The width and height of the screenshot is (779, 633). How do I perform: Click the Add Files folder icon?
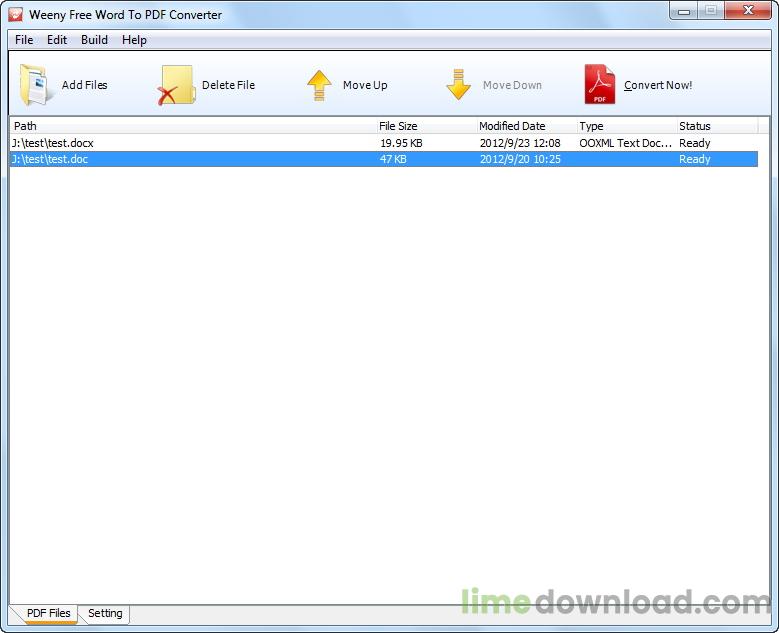pos(35,85)
